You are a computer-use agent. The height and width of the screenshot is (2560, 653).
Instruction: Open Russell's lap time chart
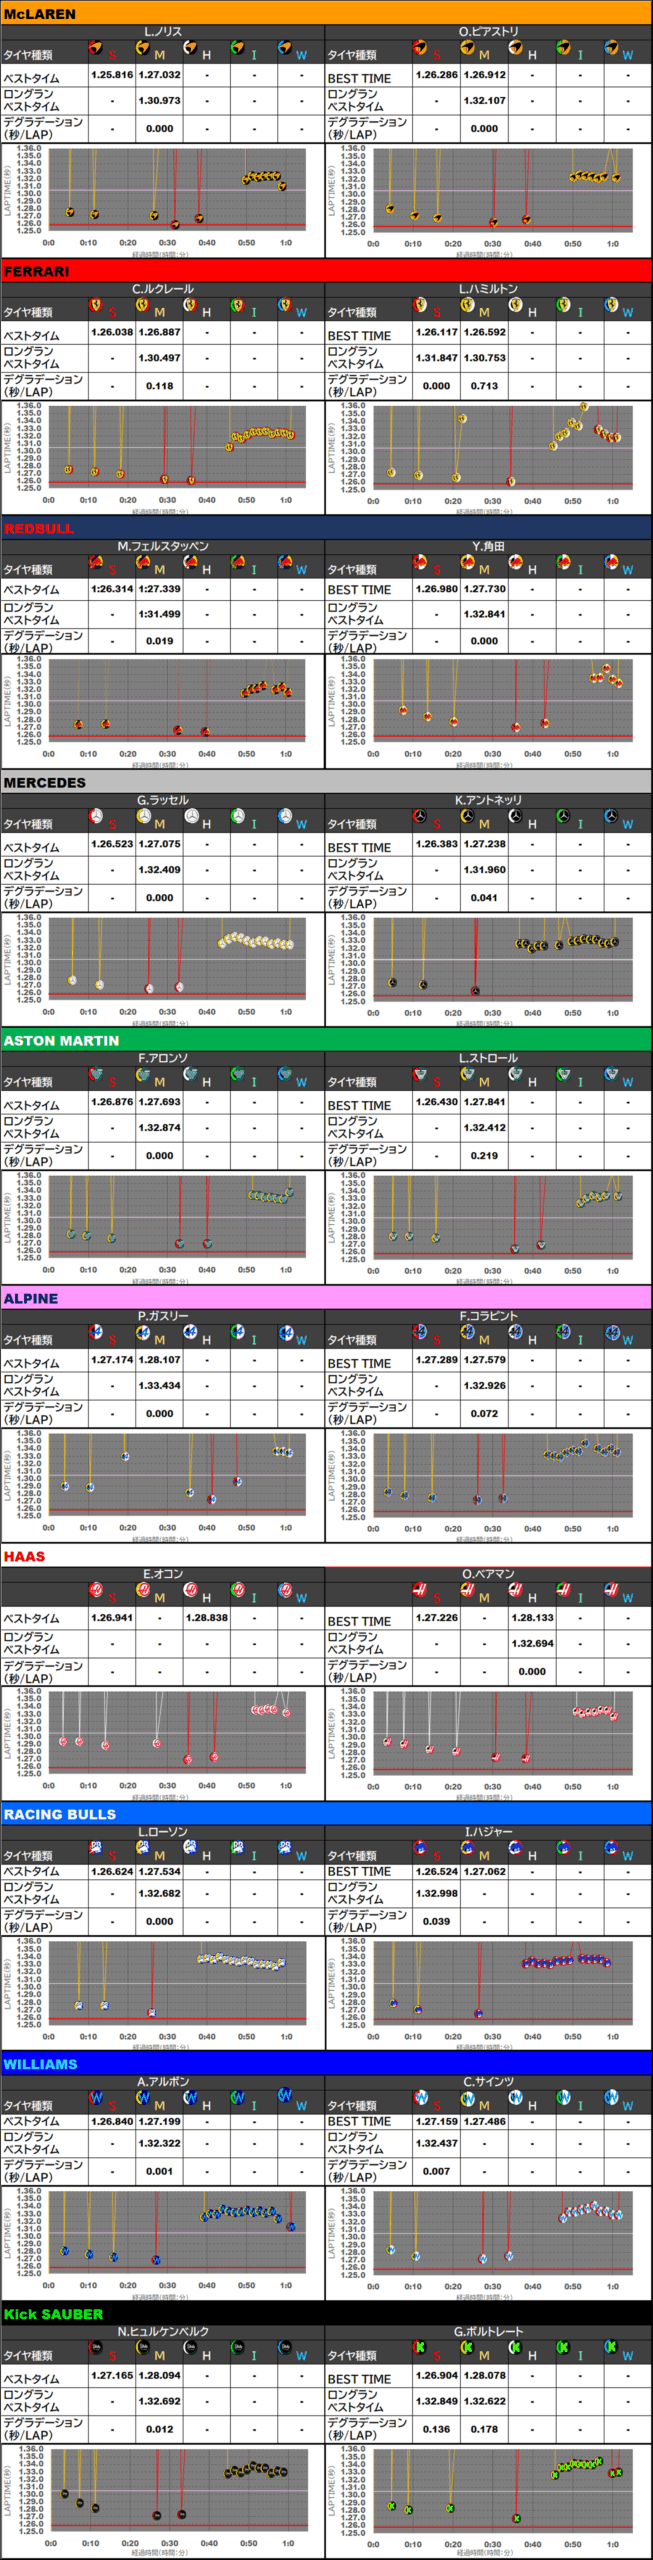click(163, 970)
